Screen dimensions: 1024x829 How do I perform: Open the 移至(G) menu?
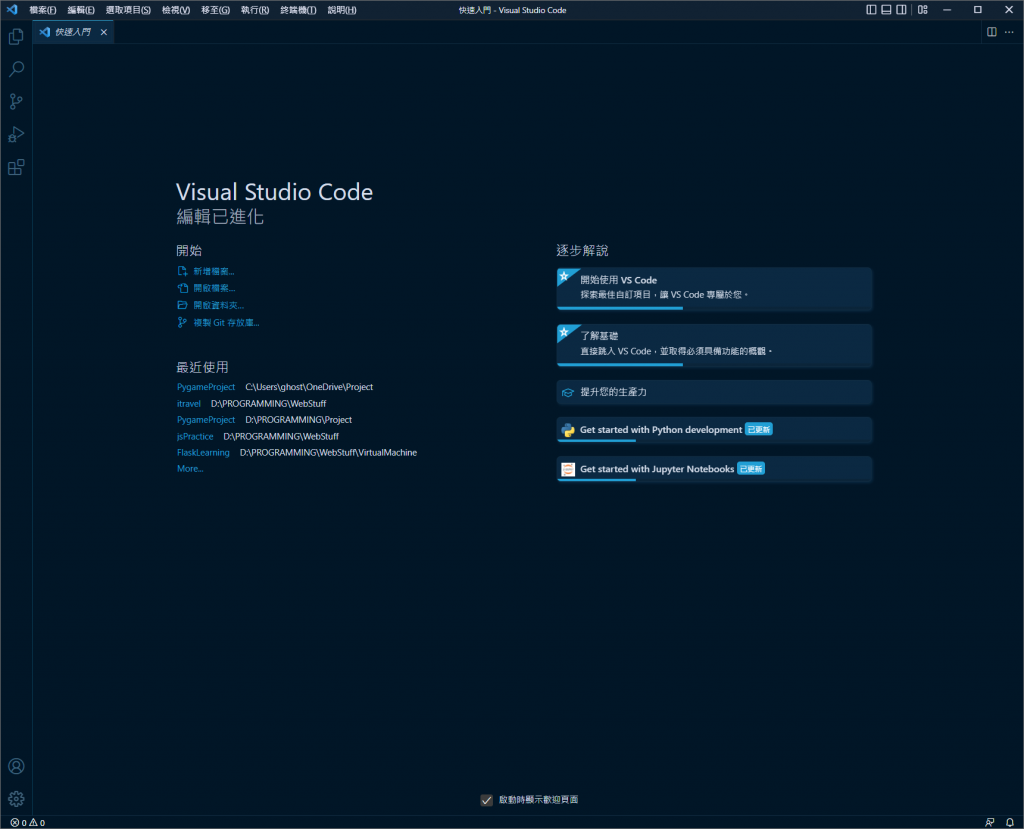click(x=215, y=10)
